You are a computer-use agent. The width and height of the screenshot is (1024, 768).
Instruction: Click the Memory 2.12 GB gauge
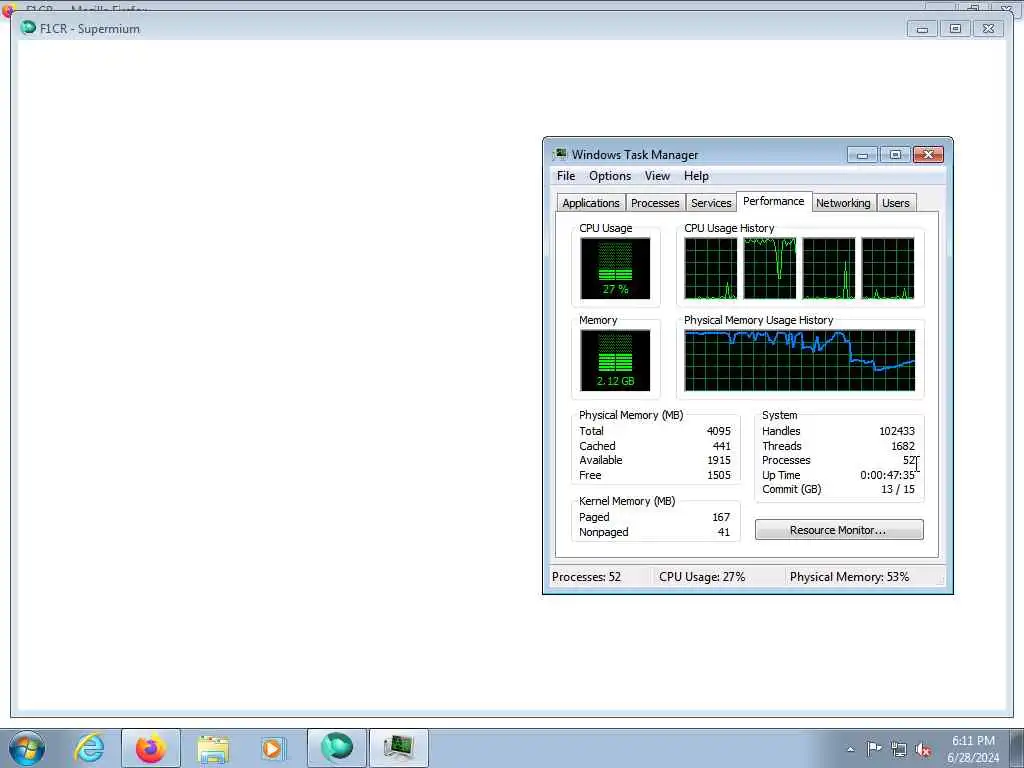click(615, 360)
